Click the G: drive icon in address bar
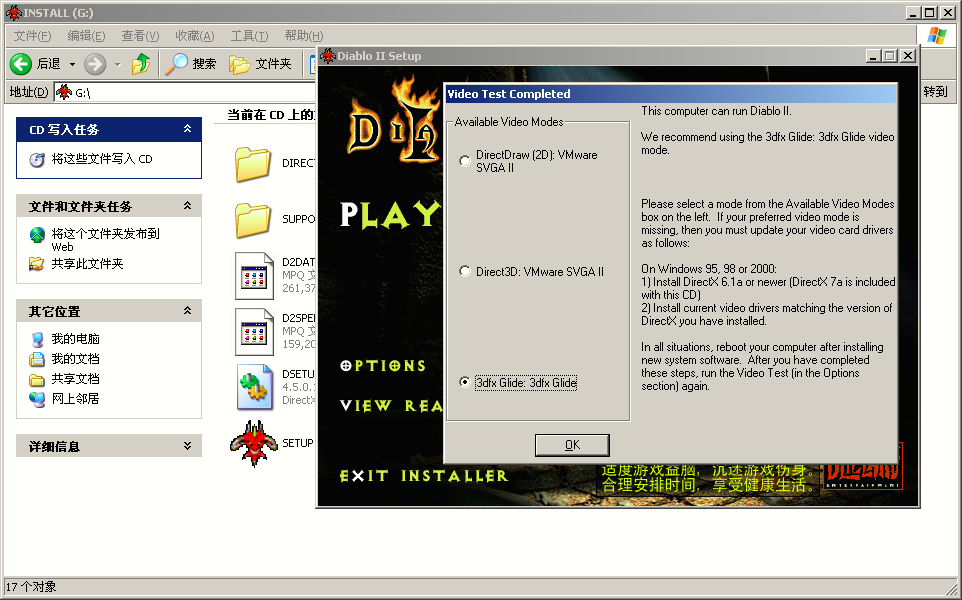 (64, 93)
